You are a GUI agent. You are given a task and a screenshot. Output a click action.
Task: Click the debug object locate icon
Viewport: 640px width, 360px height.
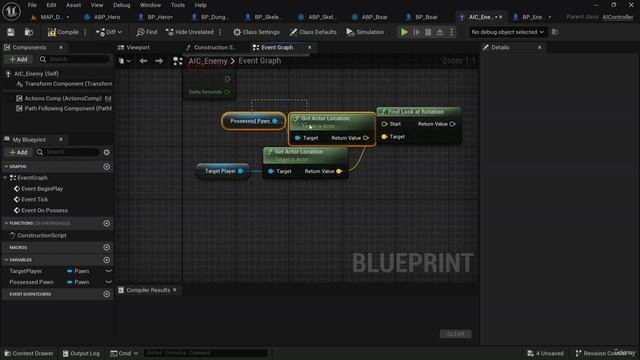coord(555,32)
